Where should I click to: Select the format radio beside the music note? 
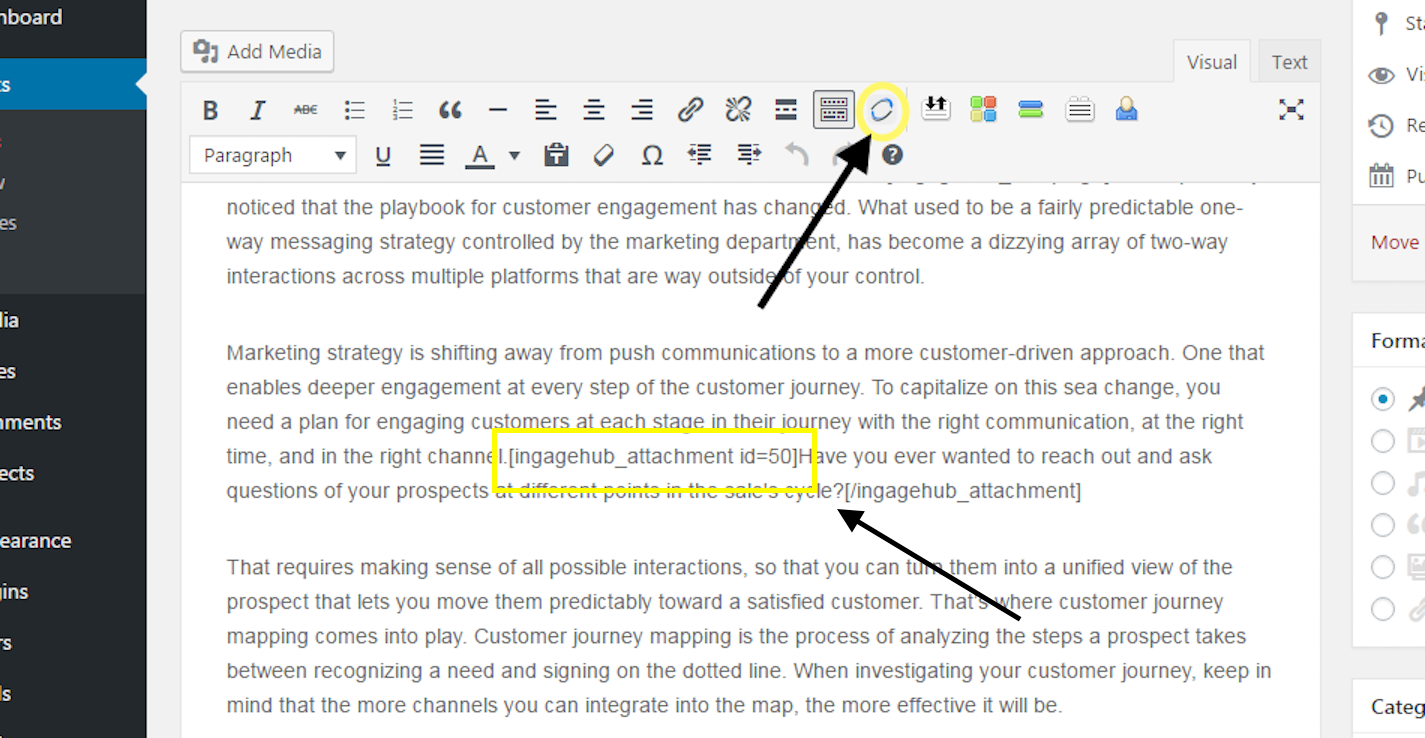tap(1383, 483)
